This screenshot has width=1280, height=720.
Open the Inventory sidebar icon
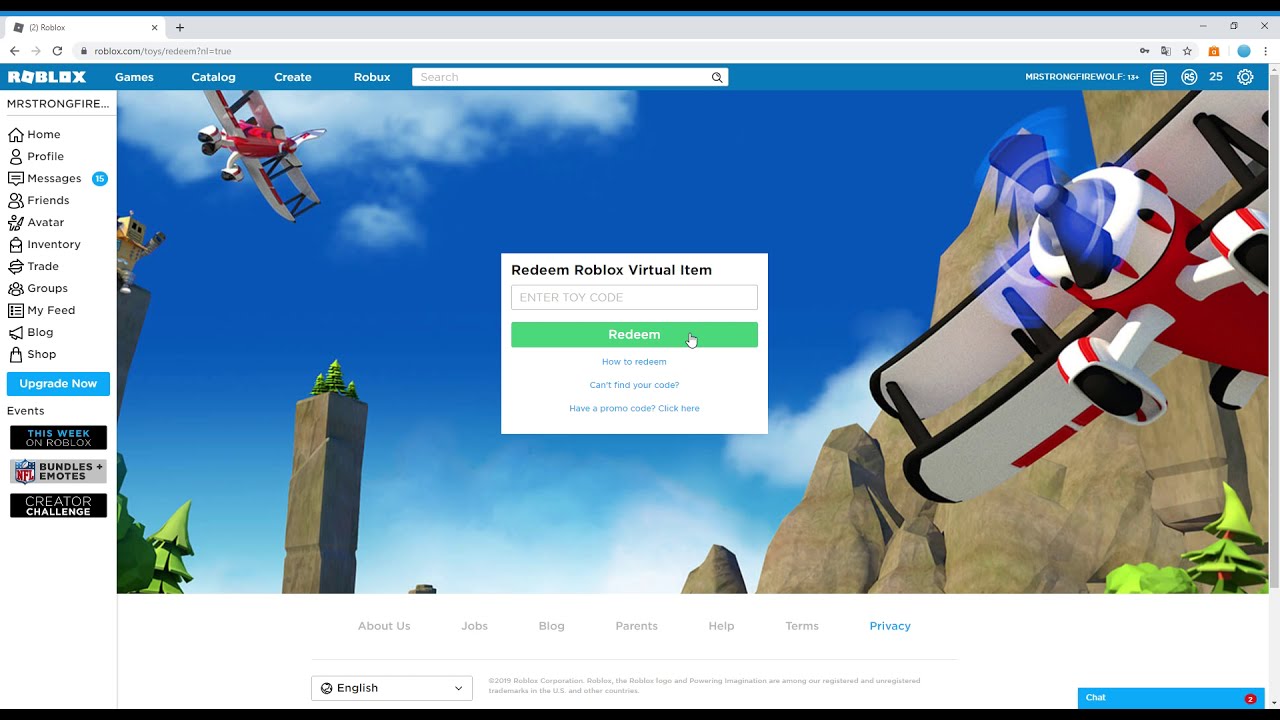pos(15,244)
